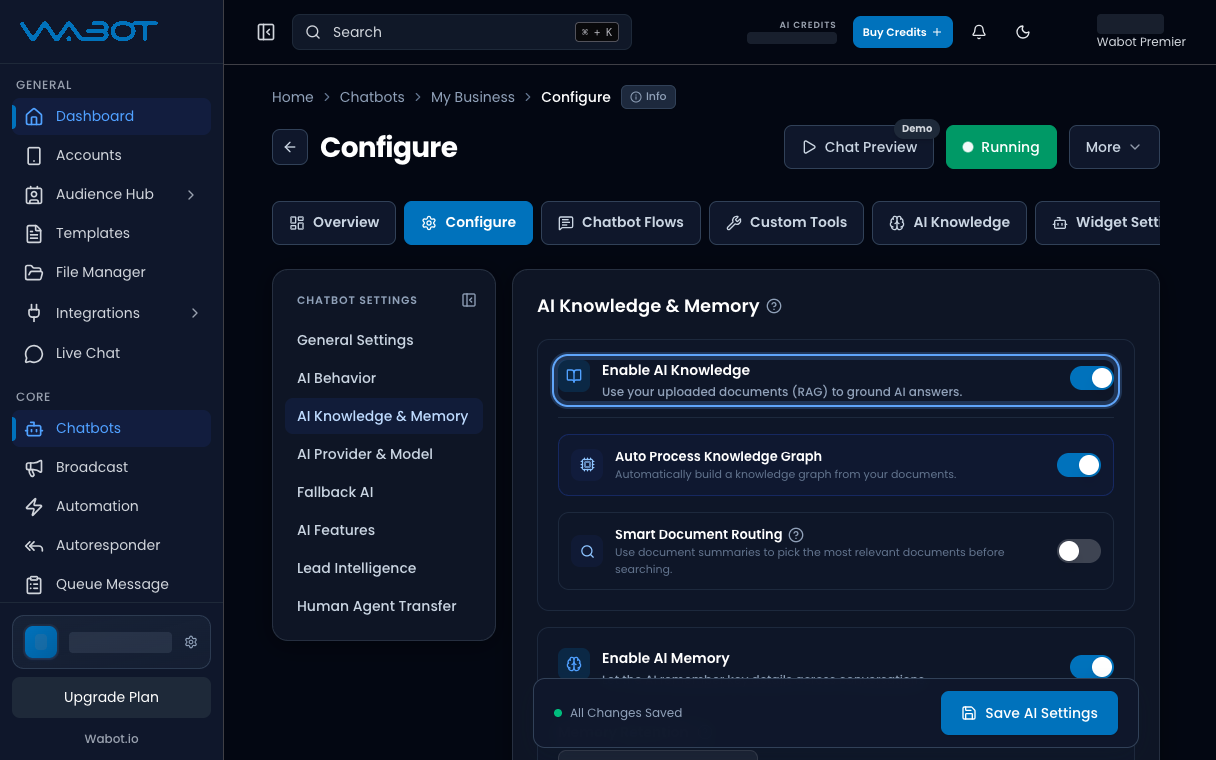Select the Configure tab

coord(468,222)
